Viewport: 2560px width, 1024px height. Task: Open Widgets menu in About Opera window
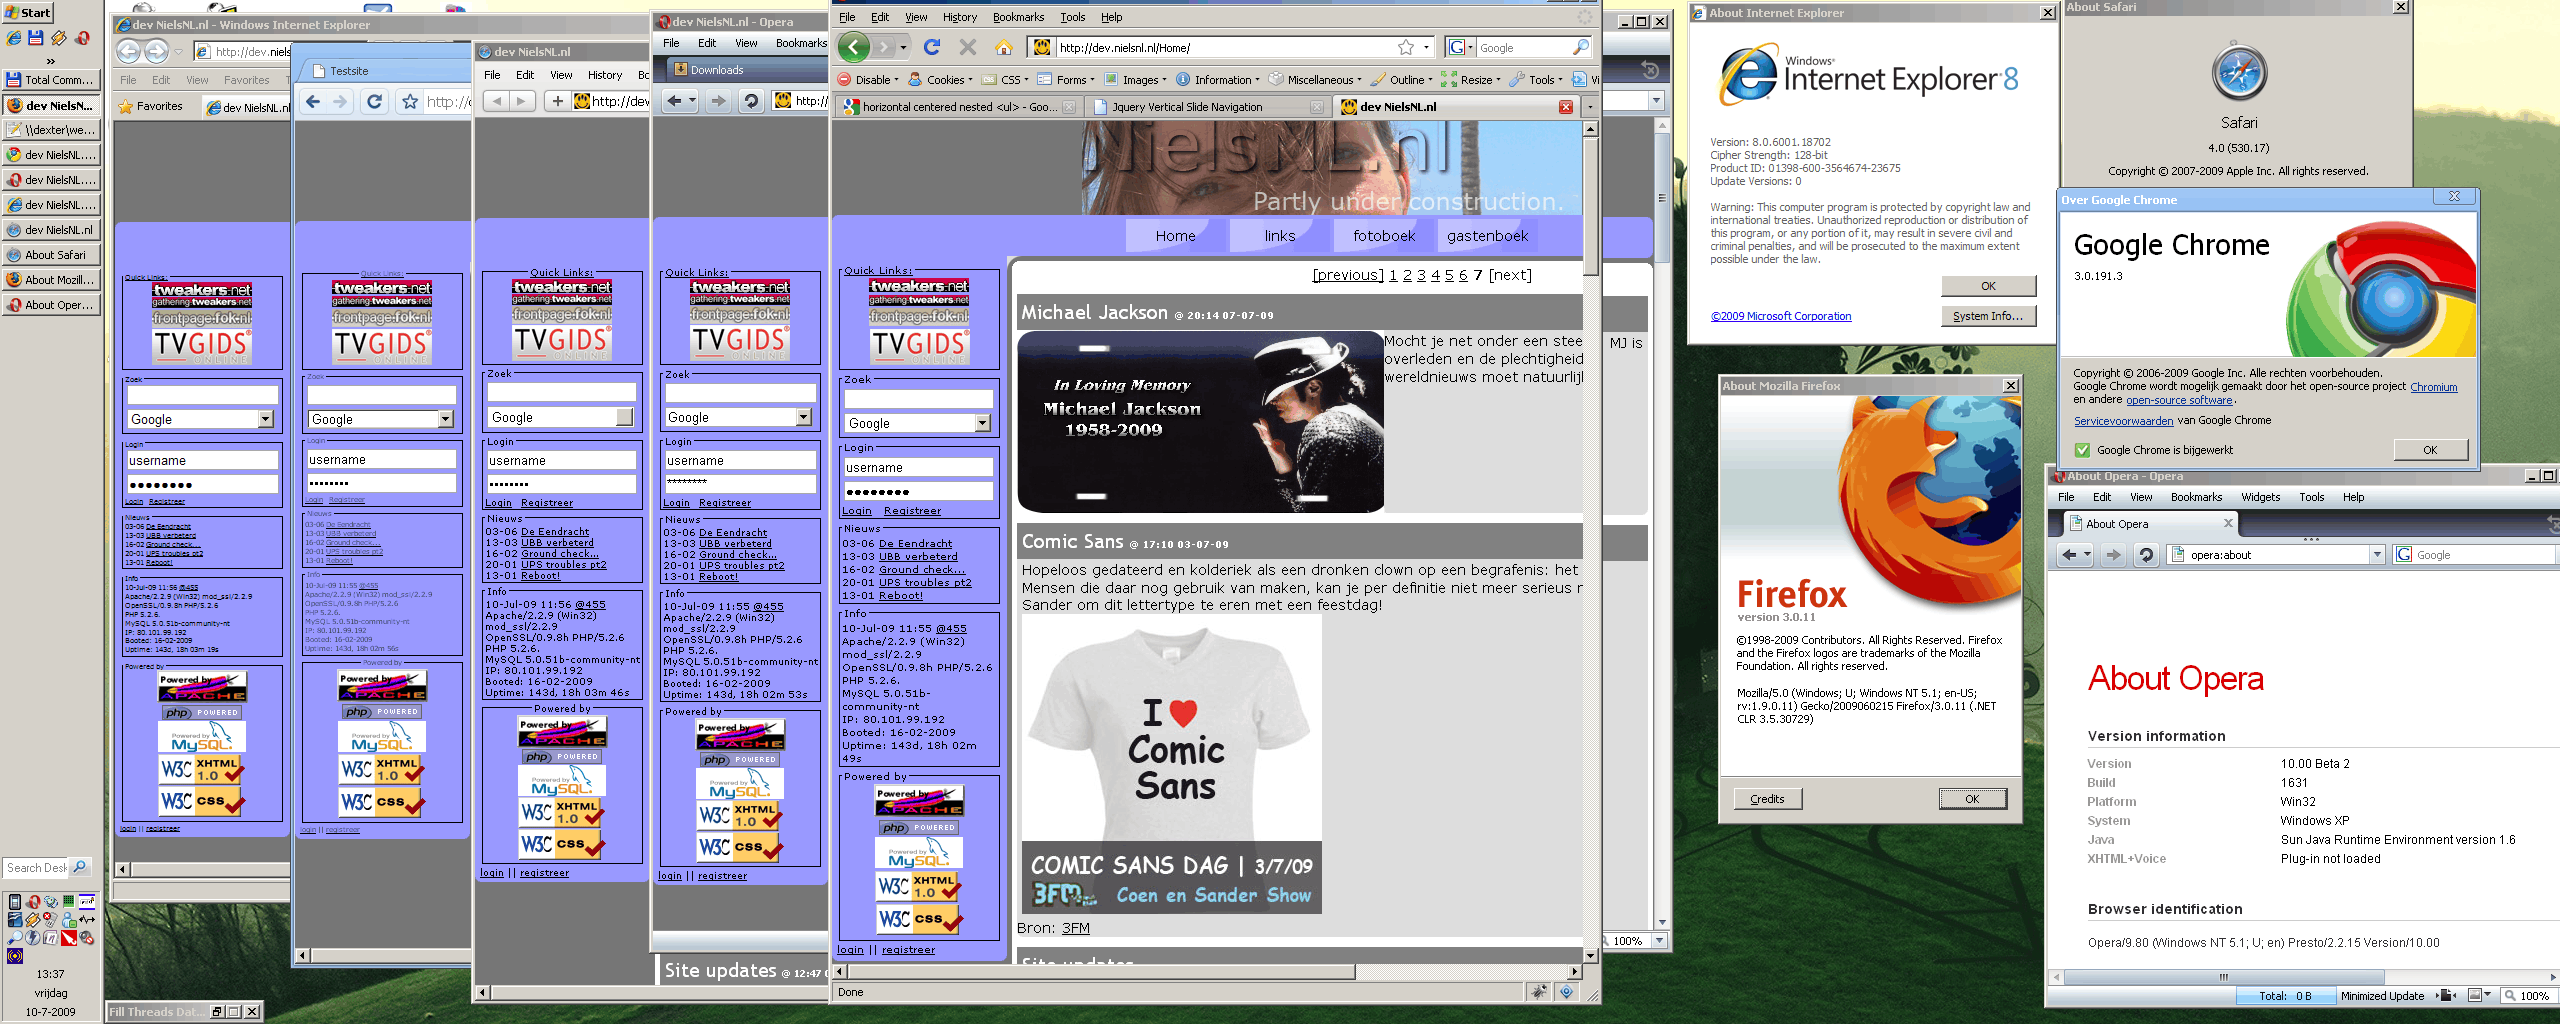(2260, 497)
